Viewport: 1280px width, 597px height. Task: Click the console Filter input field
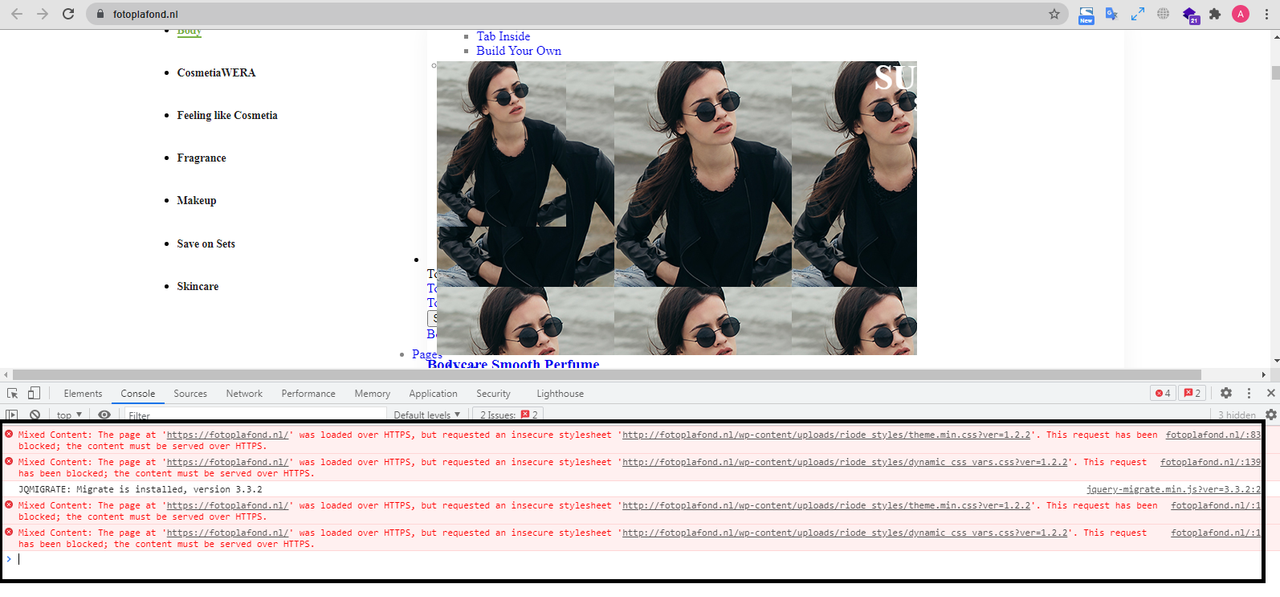(255, 415)
